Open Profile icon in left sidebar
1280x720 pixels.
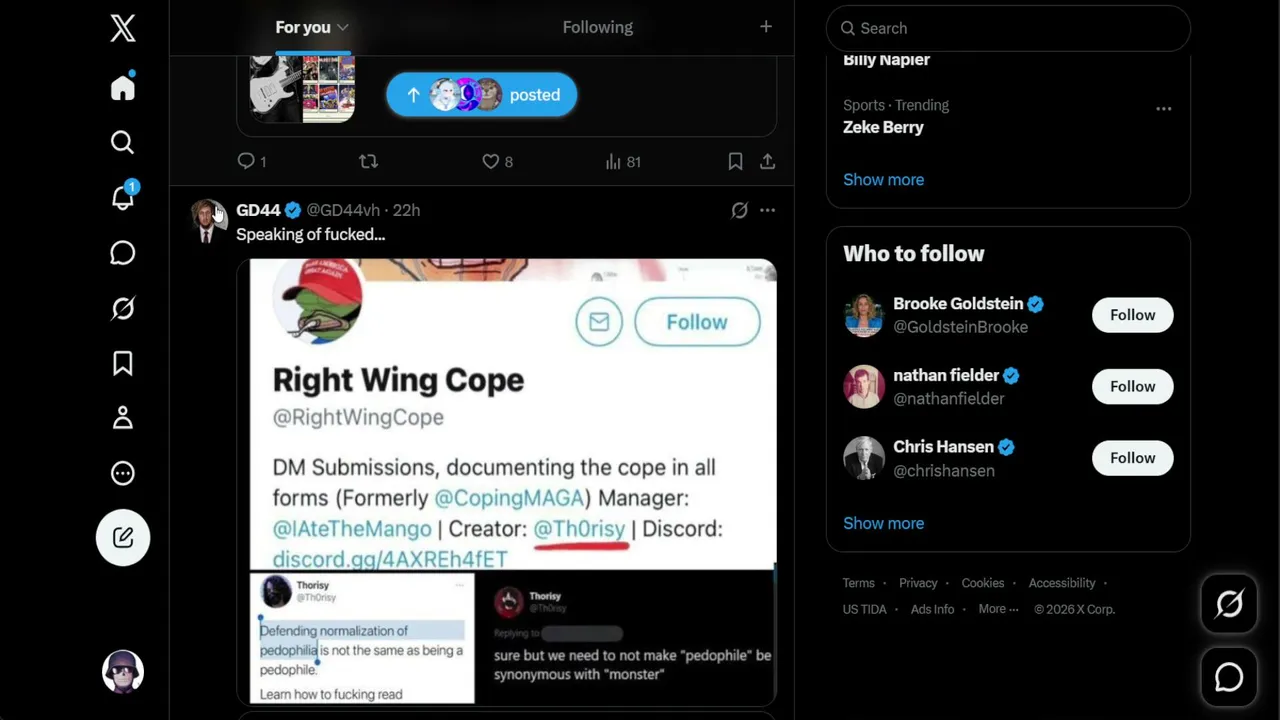coord(123,418)
